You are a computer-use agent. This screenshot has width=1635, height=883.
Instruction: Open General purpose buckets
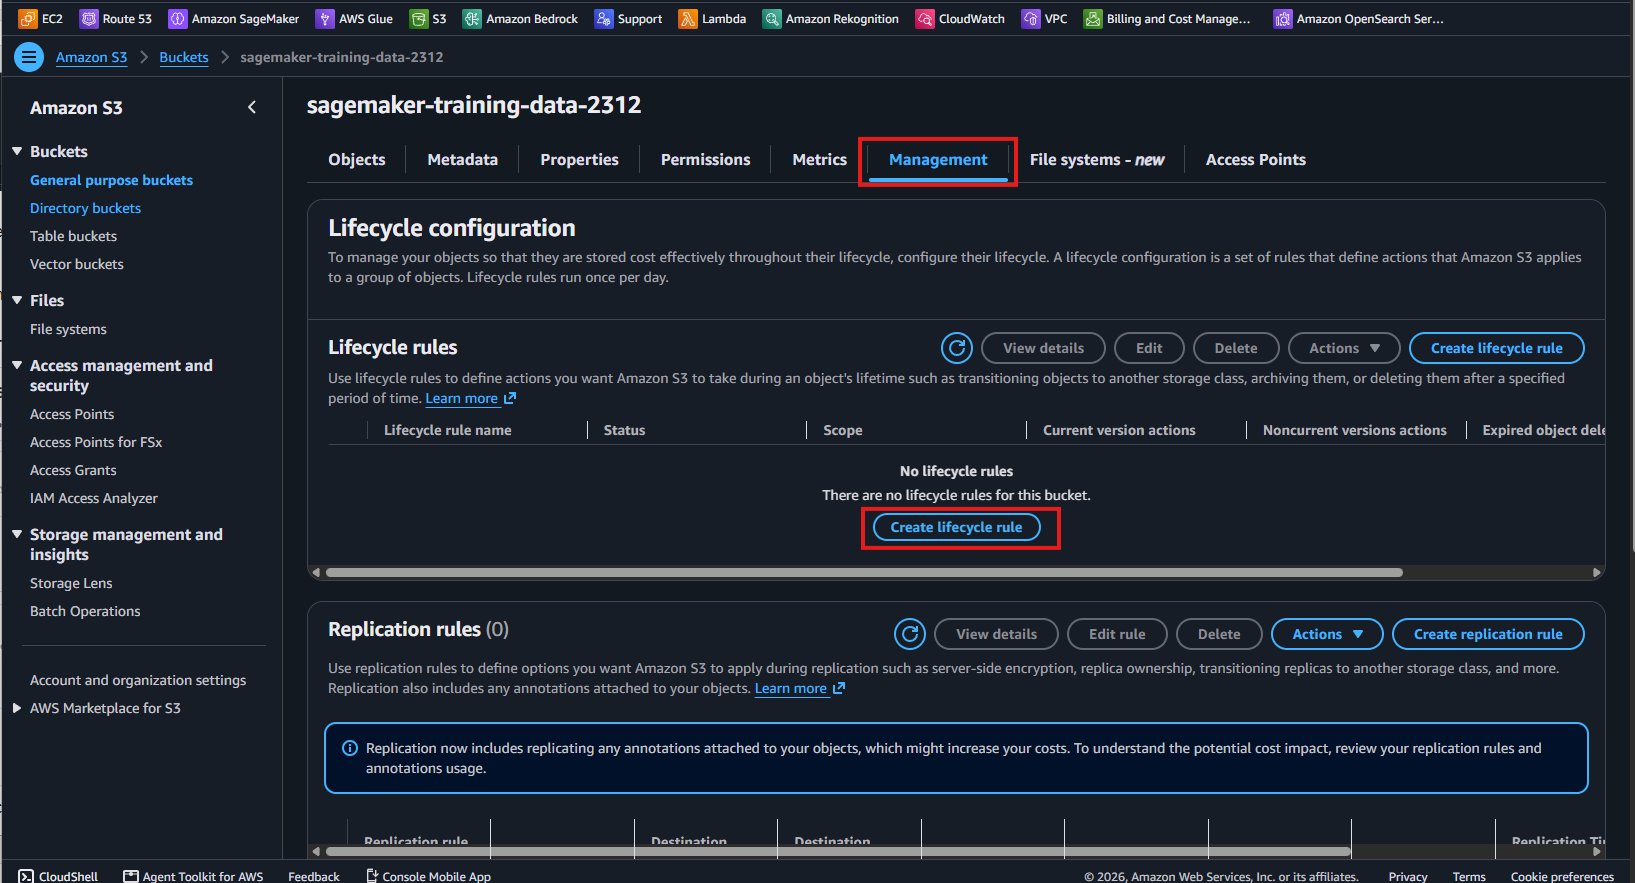[111, 180]
